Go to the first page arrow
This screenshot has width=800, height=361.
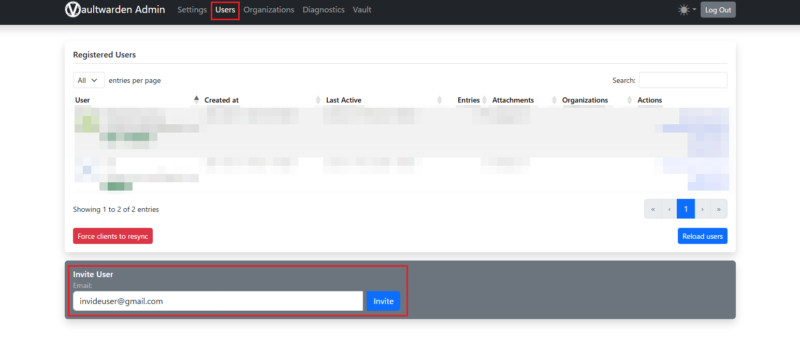click(653, 209)
